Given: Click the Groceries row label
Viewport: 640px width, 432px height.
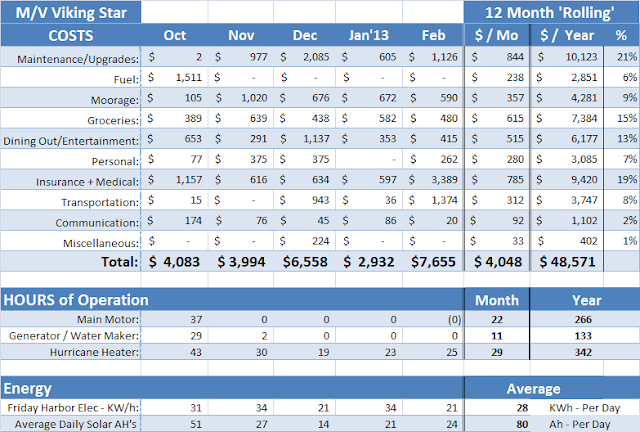Looking at the screenshot, I should (113, 120).
